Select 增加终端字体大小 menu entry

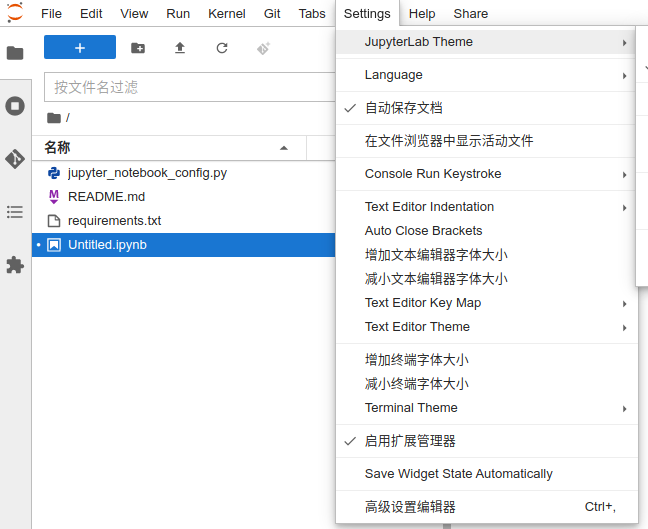485,360
